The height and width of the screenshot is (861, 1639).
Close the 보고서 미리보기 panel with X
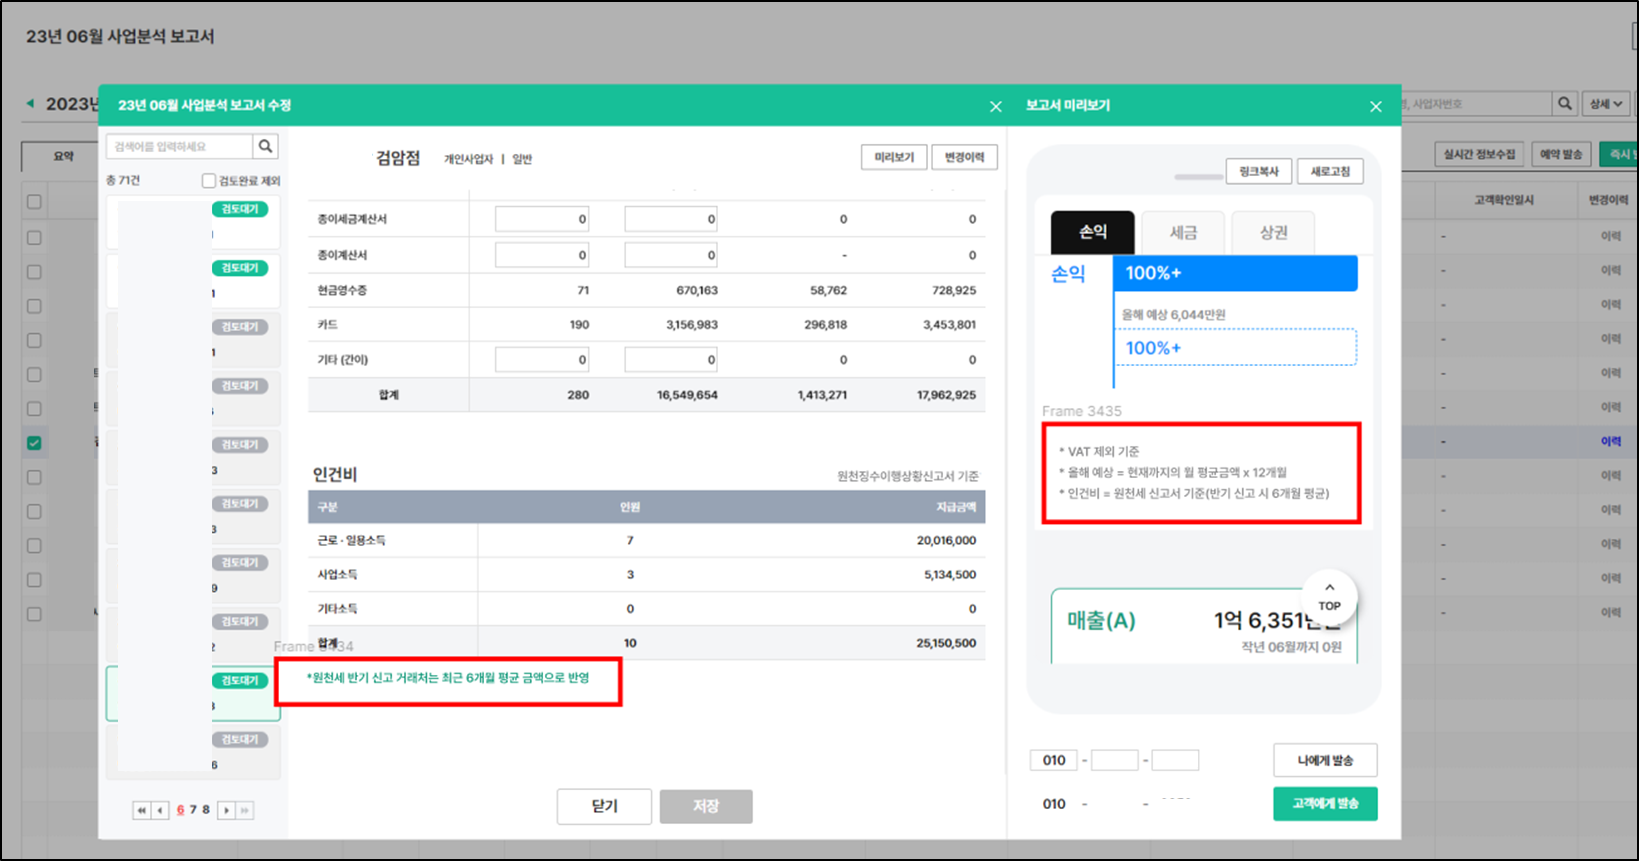tap(1375, 106)
